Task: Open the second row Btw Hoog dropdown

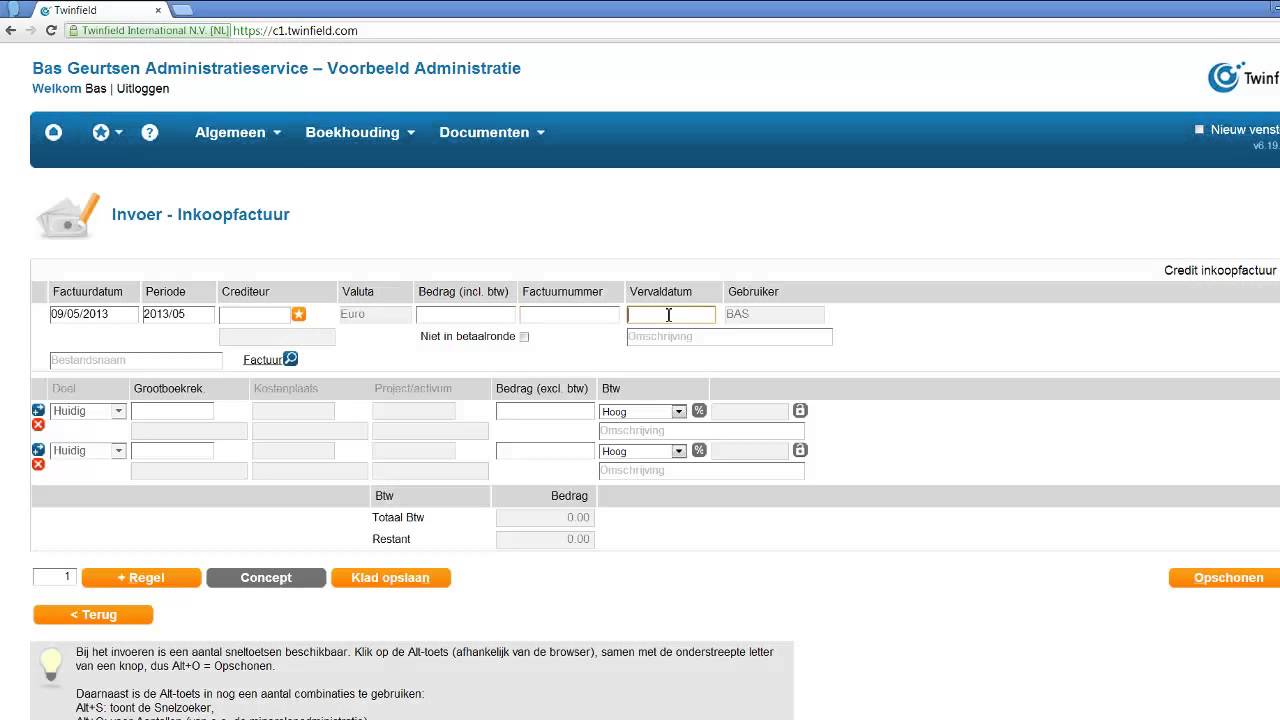Action: [x=643, y=452]
